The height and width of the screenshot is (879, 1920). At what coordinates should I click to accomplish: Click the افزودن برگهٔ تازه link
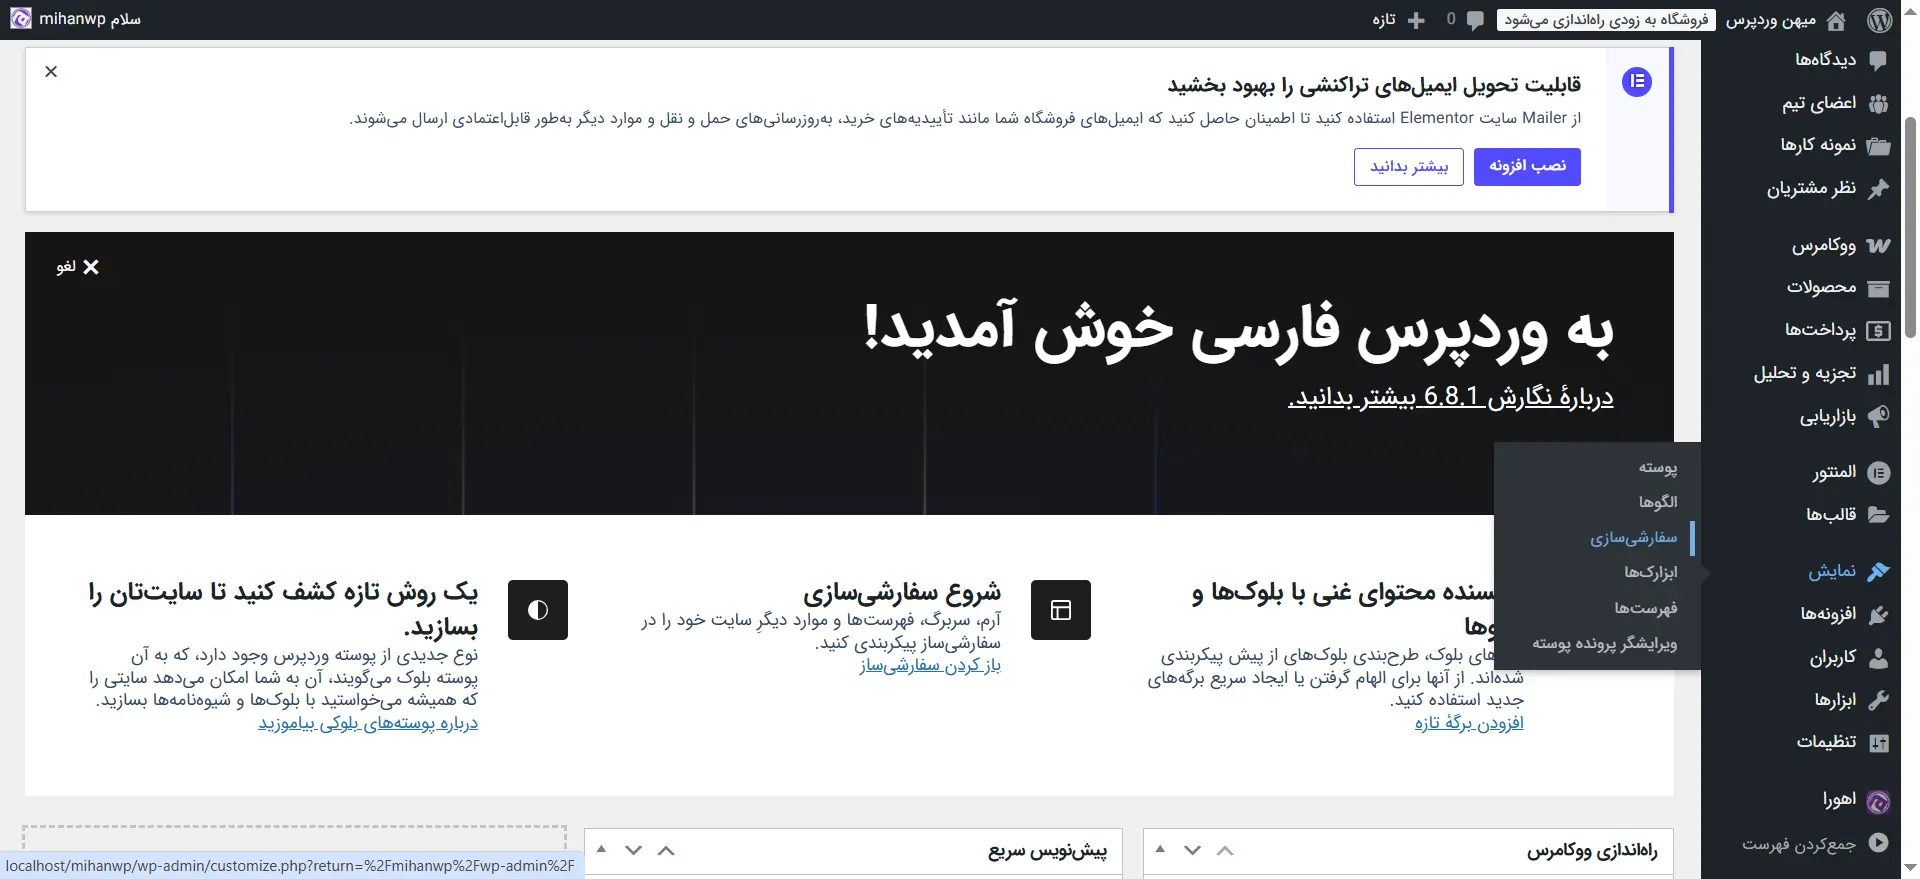[x=1469, y=723]
